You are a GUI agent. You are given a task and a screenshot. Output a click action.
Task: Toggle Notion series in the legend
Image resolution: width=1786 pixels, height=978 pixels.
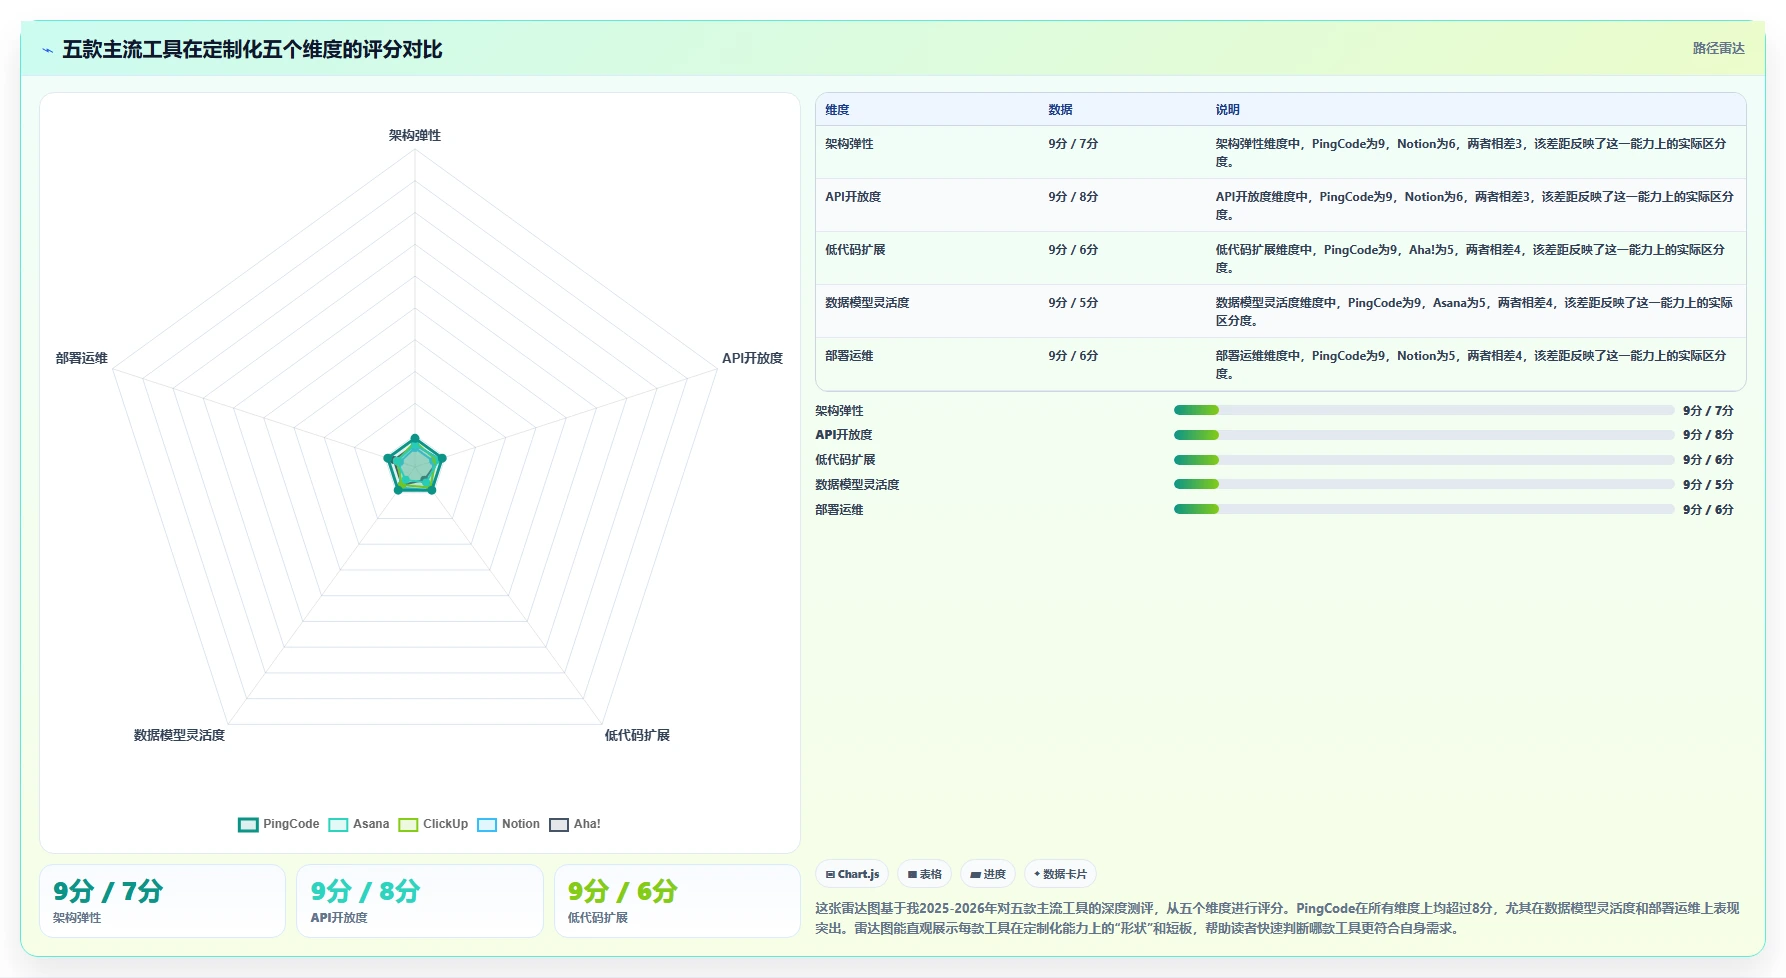(x=509, y=824)
